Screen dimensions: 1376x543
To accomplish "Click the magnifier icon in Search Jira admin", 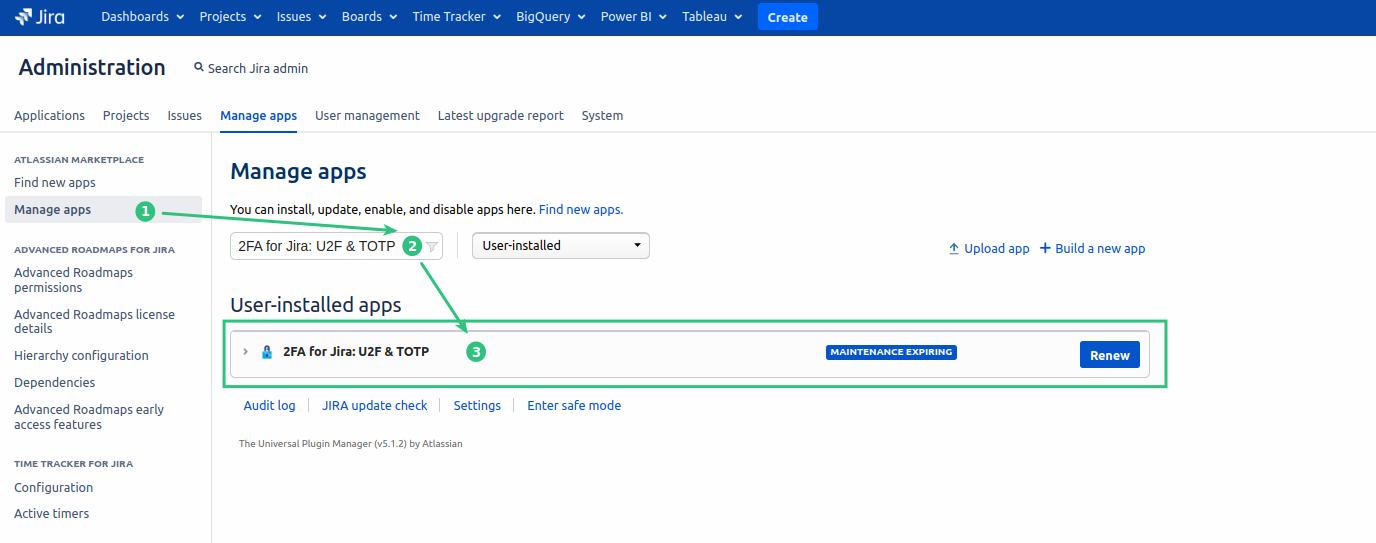I will tap(198, 67).
